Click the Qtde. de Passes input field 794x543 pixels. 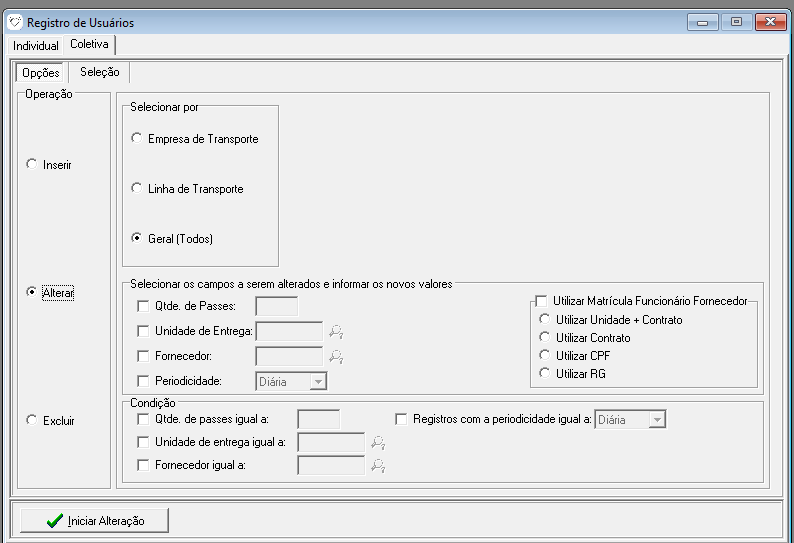276,307
